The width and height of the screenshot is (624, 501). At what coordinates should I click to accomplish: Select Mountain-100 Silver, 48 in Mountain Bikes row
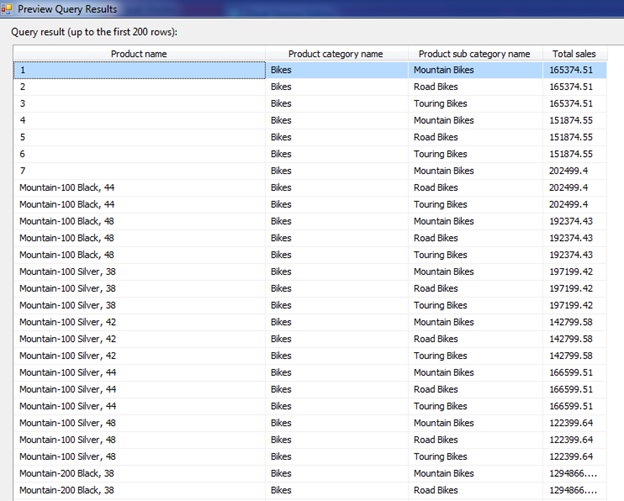(x=139, y=423)
